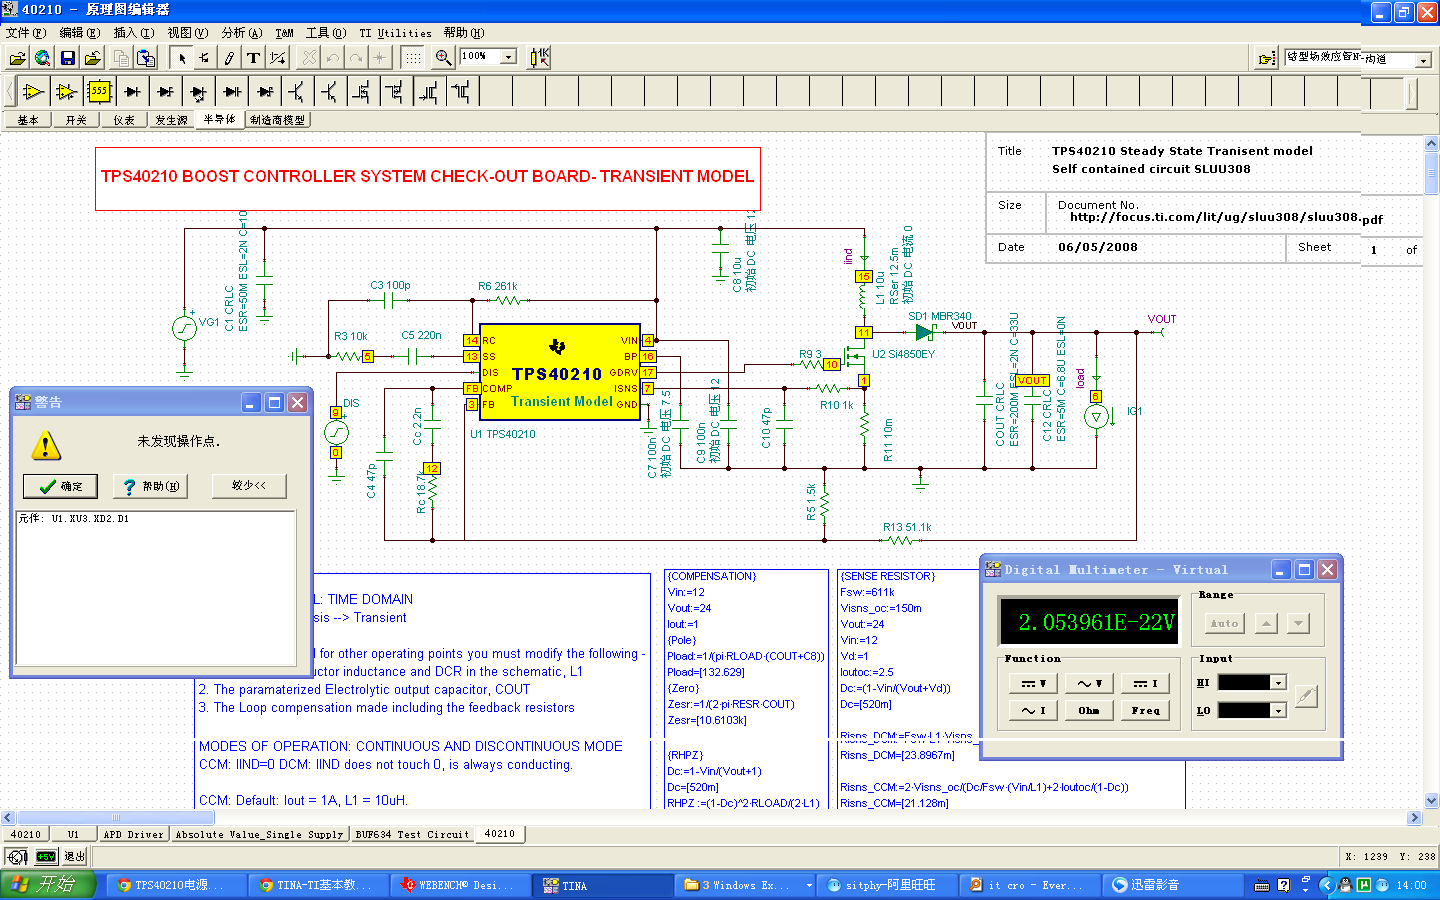
Task: Open the top-right toolbar combo box
Action: 1423,60
